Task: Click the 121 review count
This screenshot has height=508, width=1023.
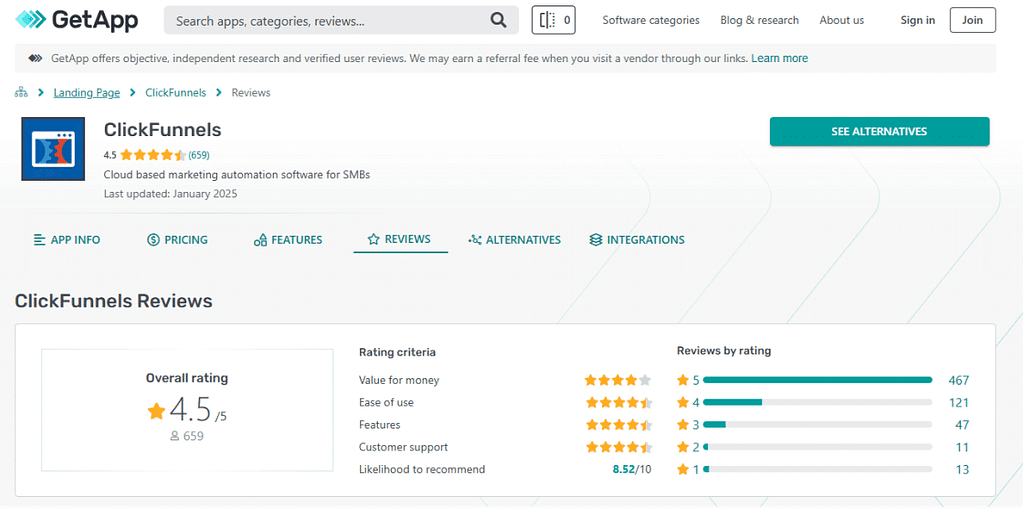Action: coord(959,402)
